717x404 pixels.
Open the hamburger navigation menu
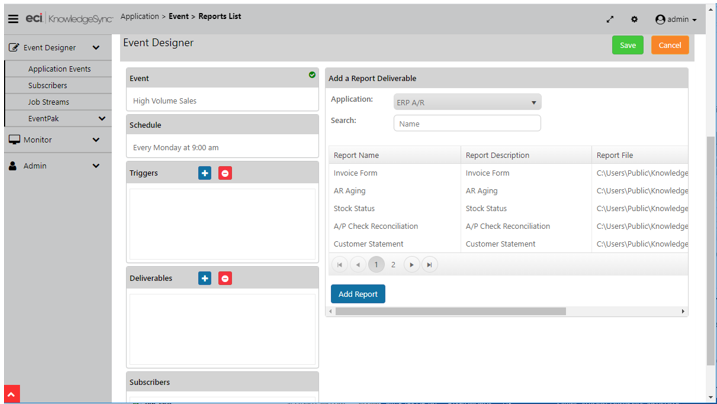coord(13,19)
